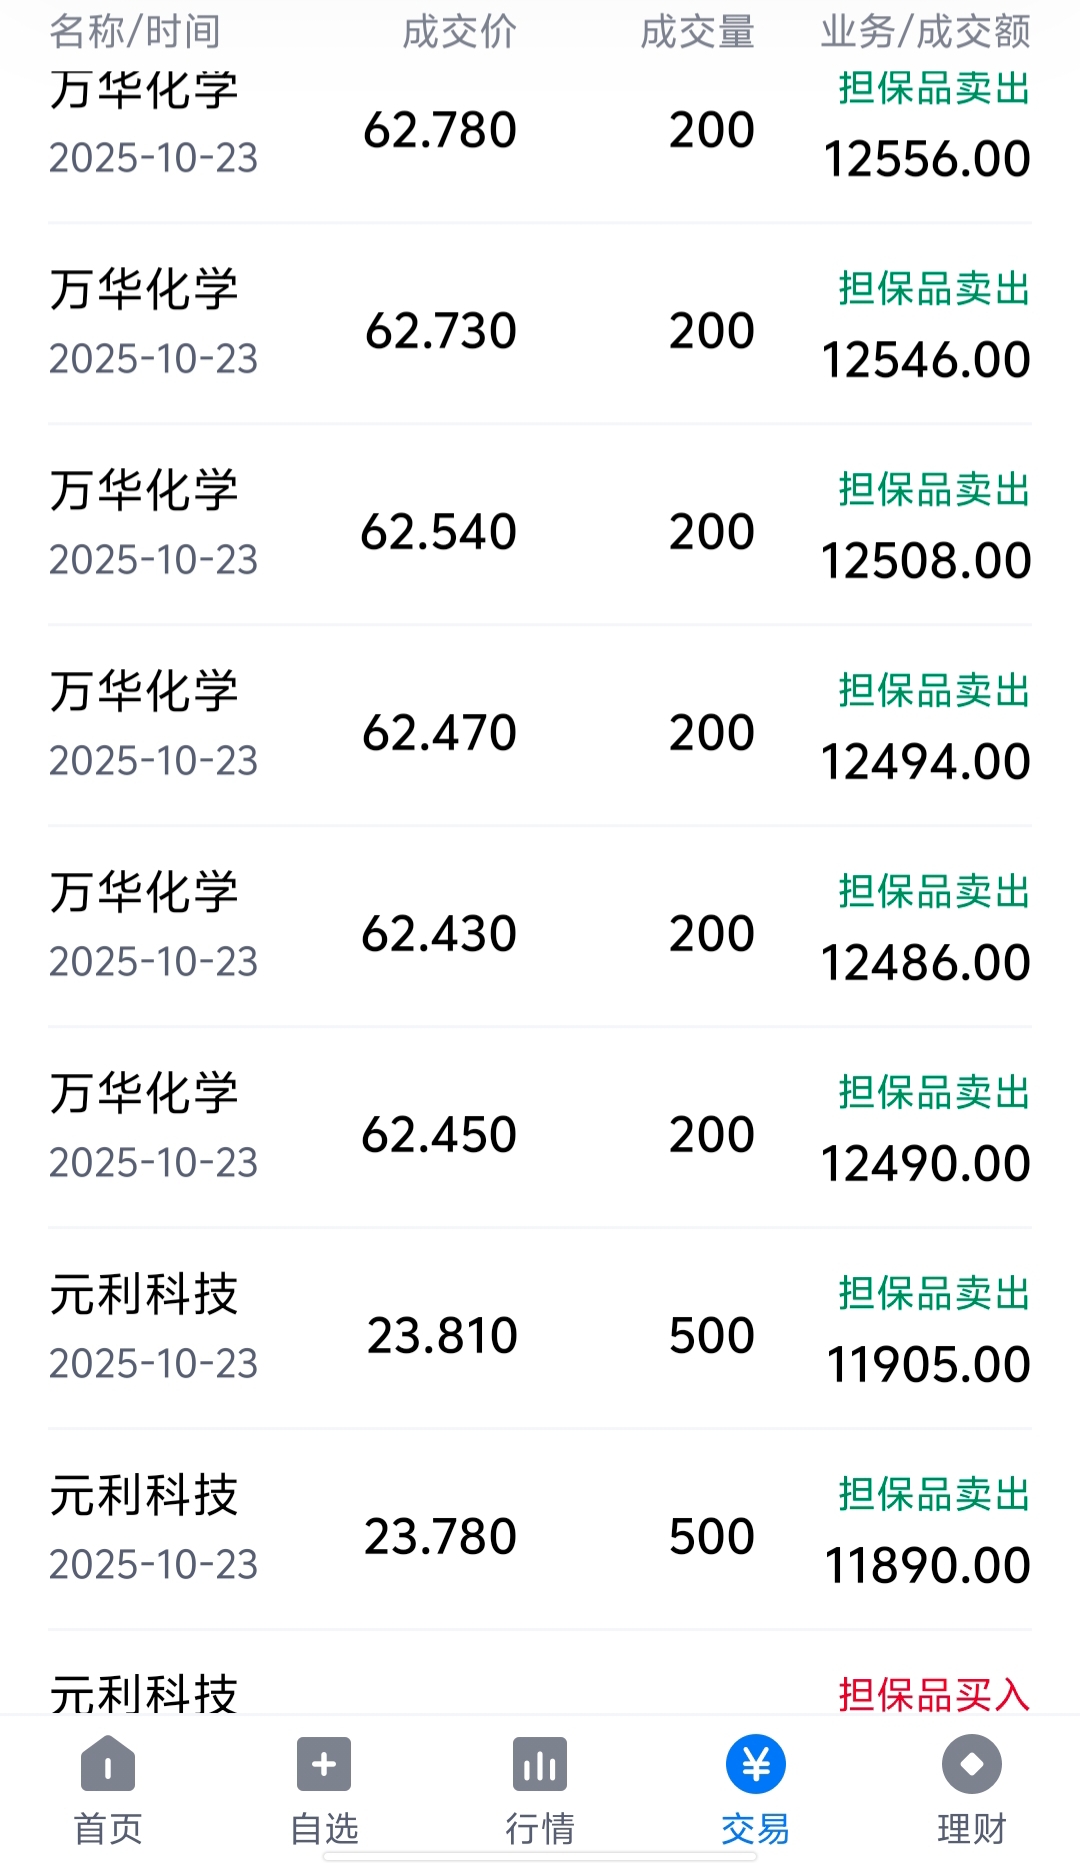
Task: Tap the 交易 yen trade icon
Action: click(756, 1764)
